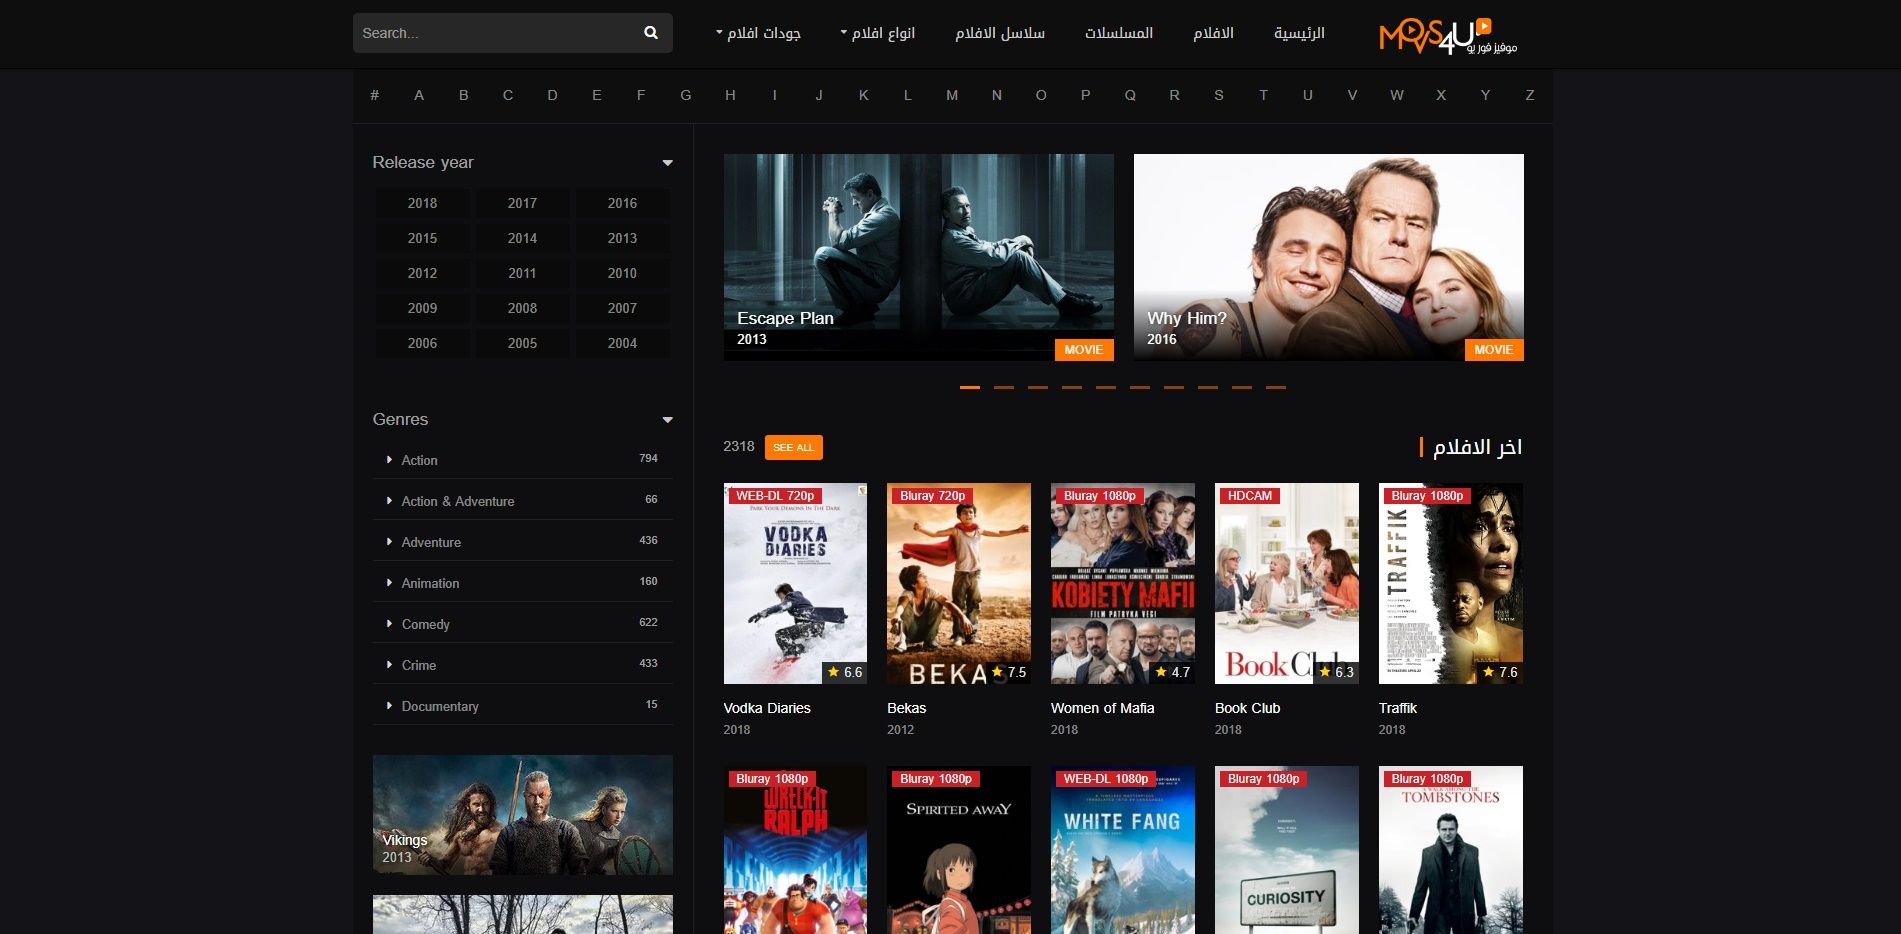Filter by release year 2004
The width and height of the screenshot is (1901, 934).
tap(622, 343)
